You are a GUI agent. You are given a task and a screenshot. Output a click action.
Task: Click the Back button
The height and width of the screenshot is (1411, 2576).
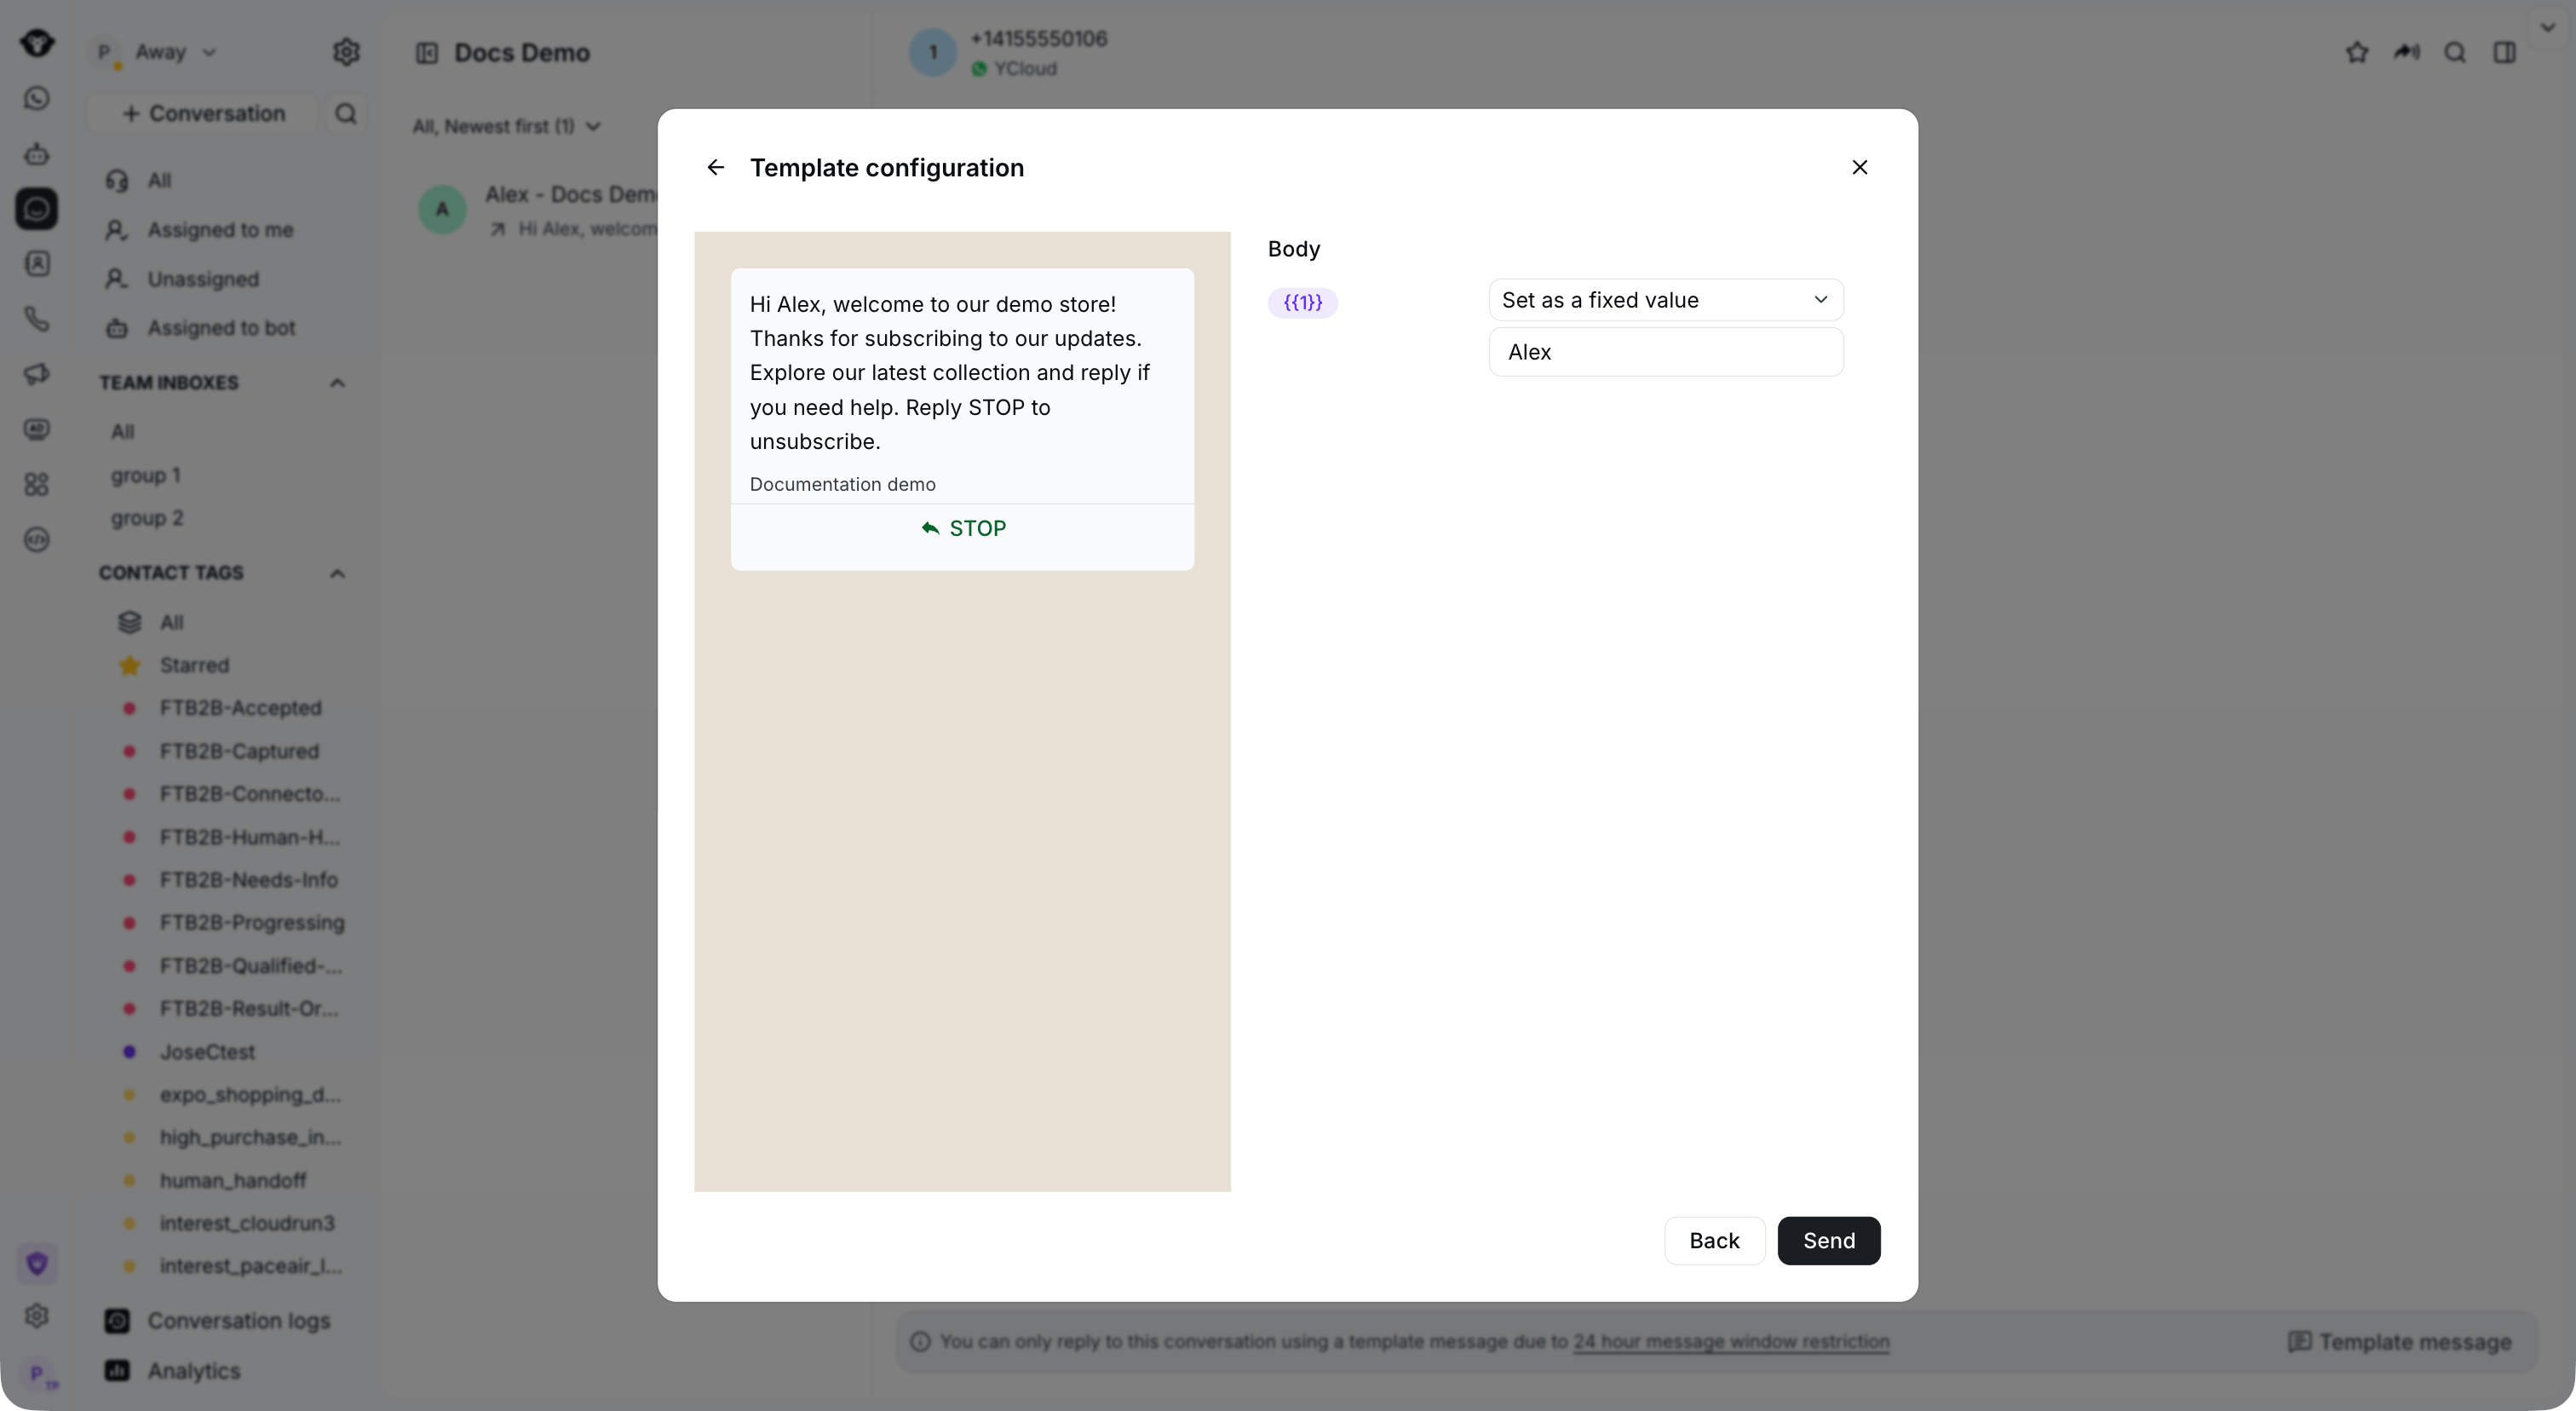click(1714, 1240)
